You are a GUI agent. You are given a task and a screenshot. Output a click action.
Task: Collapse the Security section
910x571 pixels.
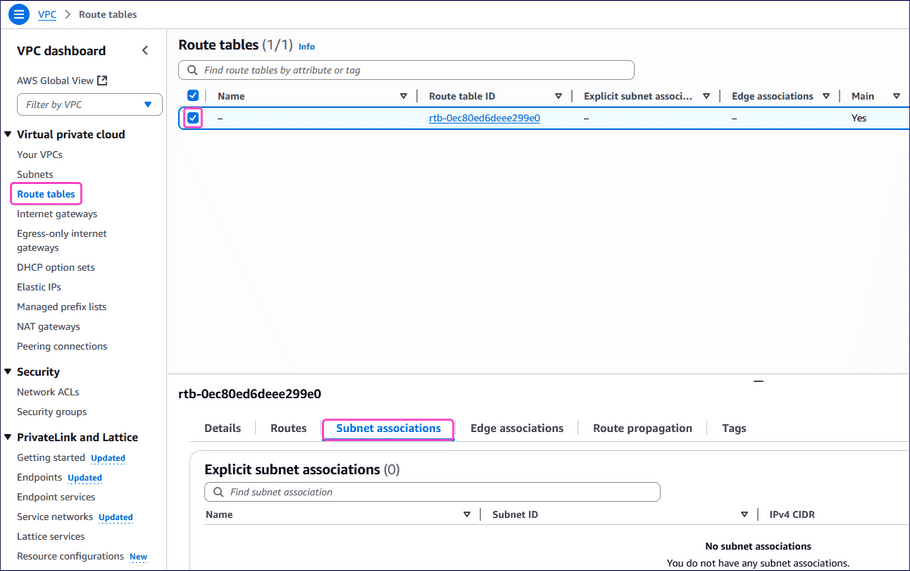pos(8,371)
